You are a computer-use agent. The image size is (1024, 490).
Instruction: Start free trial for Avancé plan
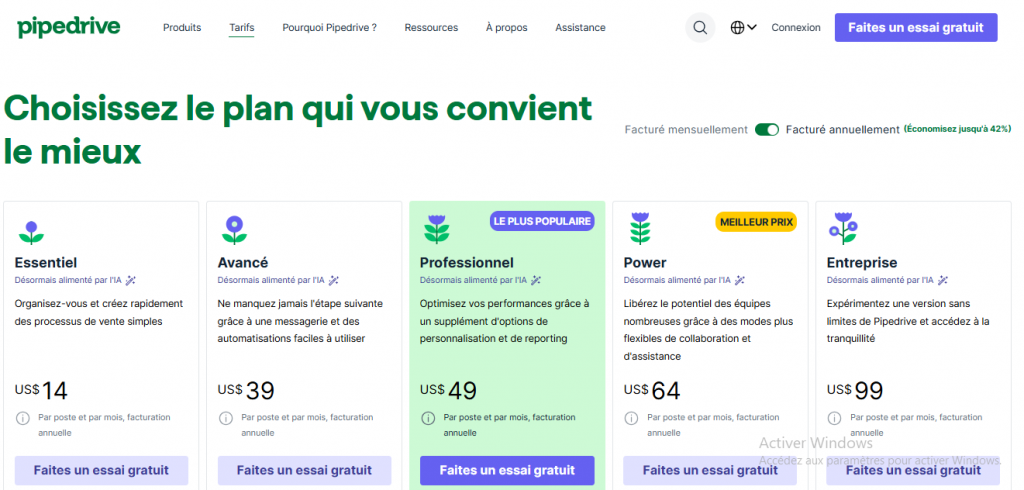tap(304, 470)
